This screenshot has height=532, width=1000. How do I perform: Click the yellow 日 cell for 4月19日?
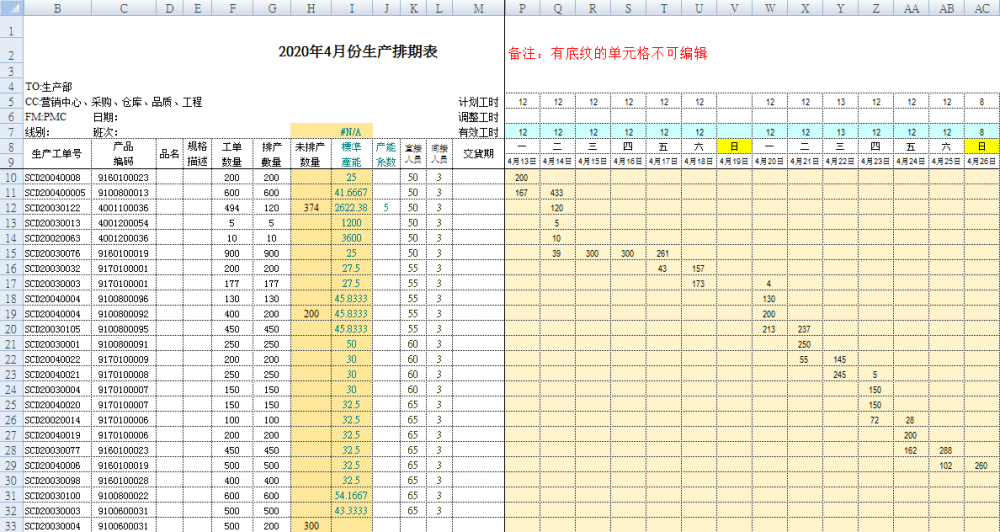pyautogui.click(x=735, y=147)
